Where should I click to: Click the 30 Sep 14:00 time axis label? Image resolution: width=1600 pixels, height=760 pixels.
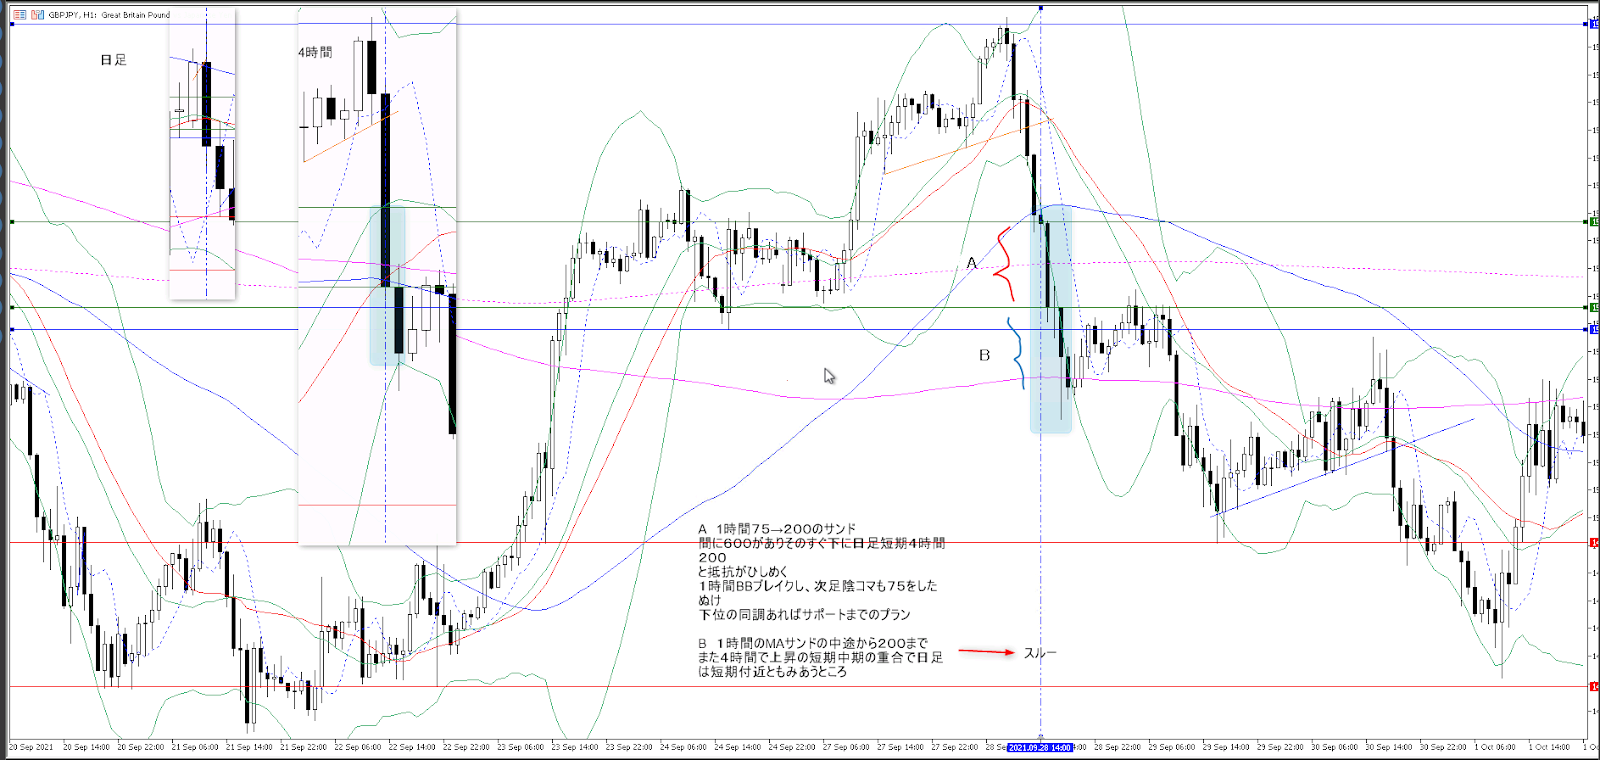pyautogui.click(x=1389, y=747)
